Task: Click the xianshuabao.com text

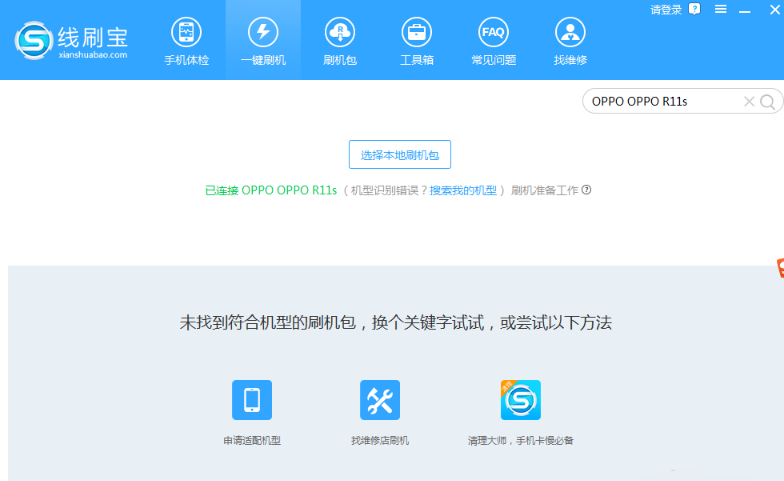Action: pyautogui.click(x=92, y=55)
